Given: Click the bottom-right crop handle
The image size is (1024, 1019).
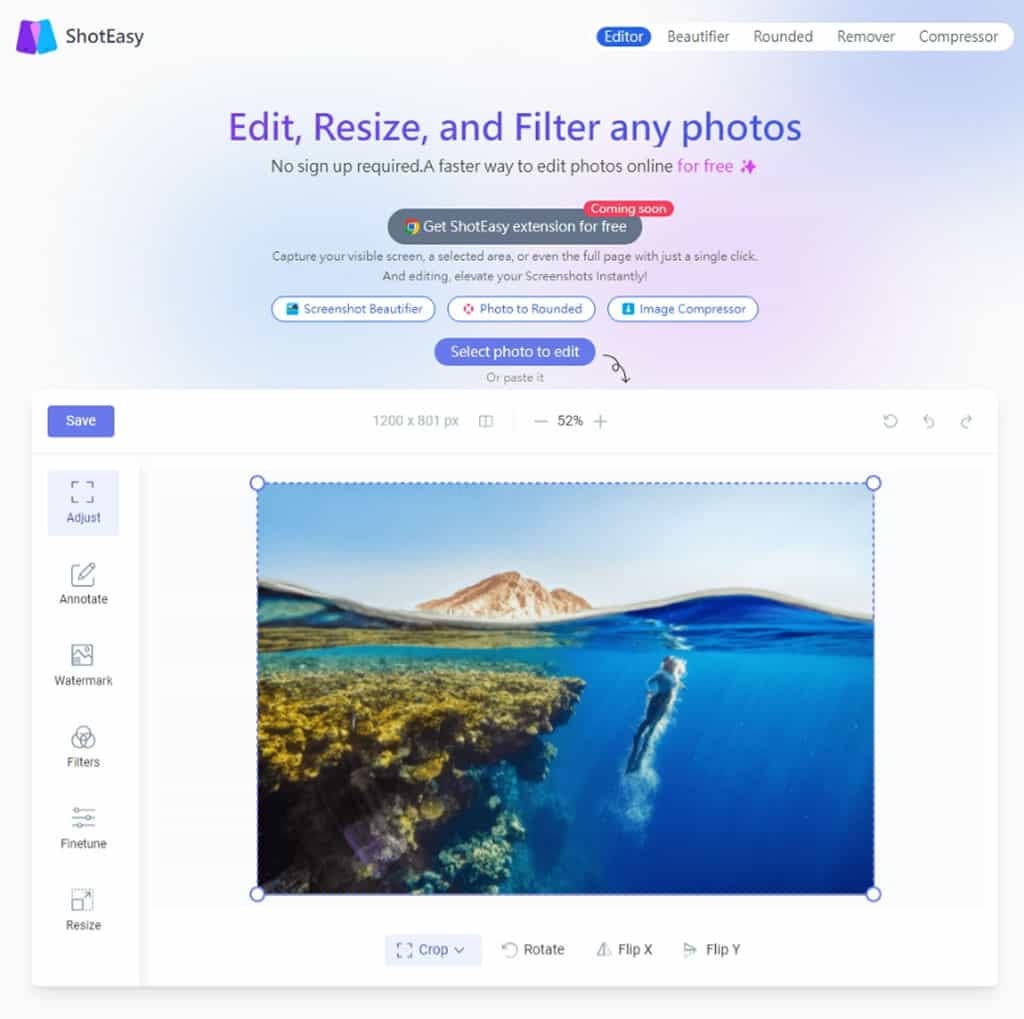Looking at the screenshot, I should click(x=873, y=894).
